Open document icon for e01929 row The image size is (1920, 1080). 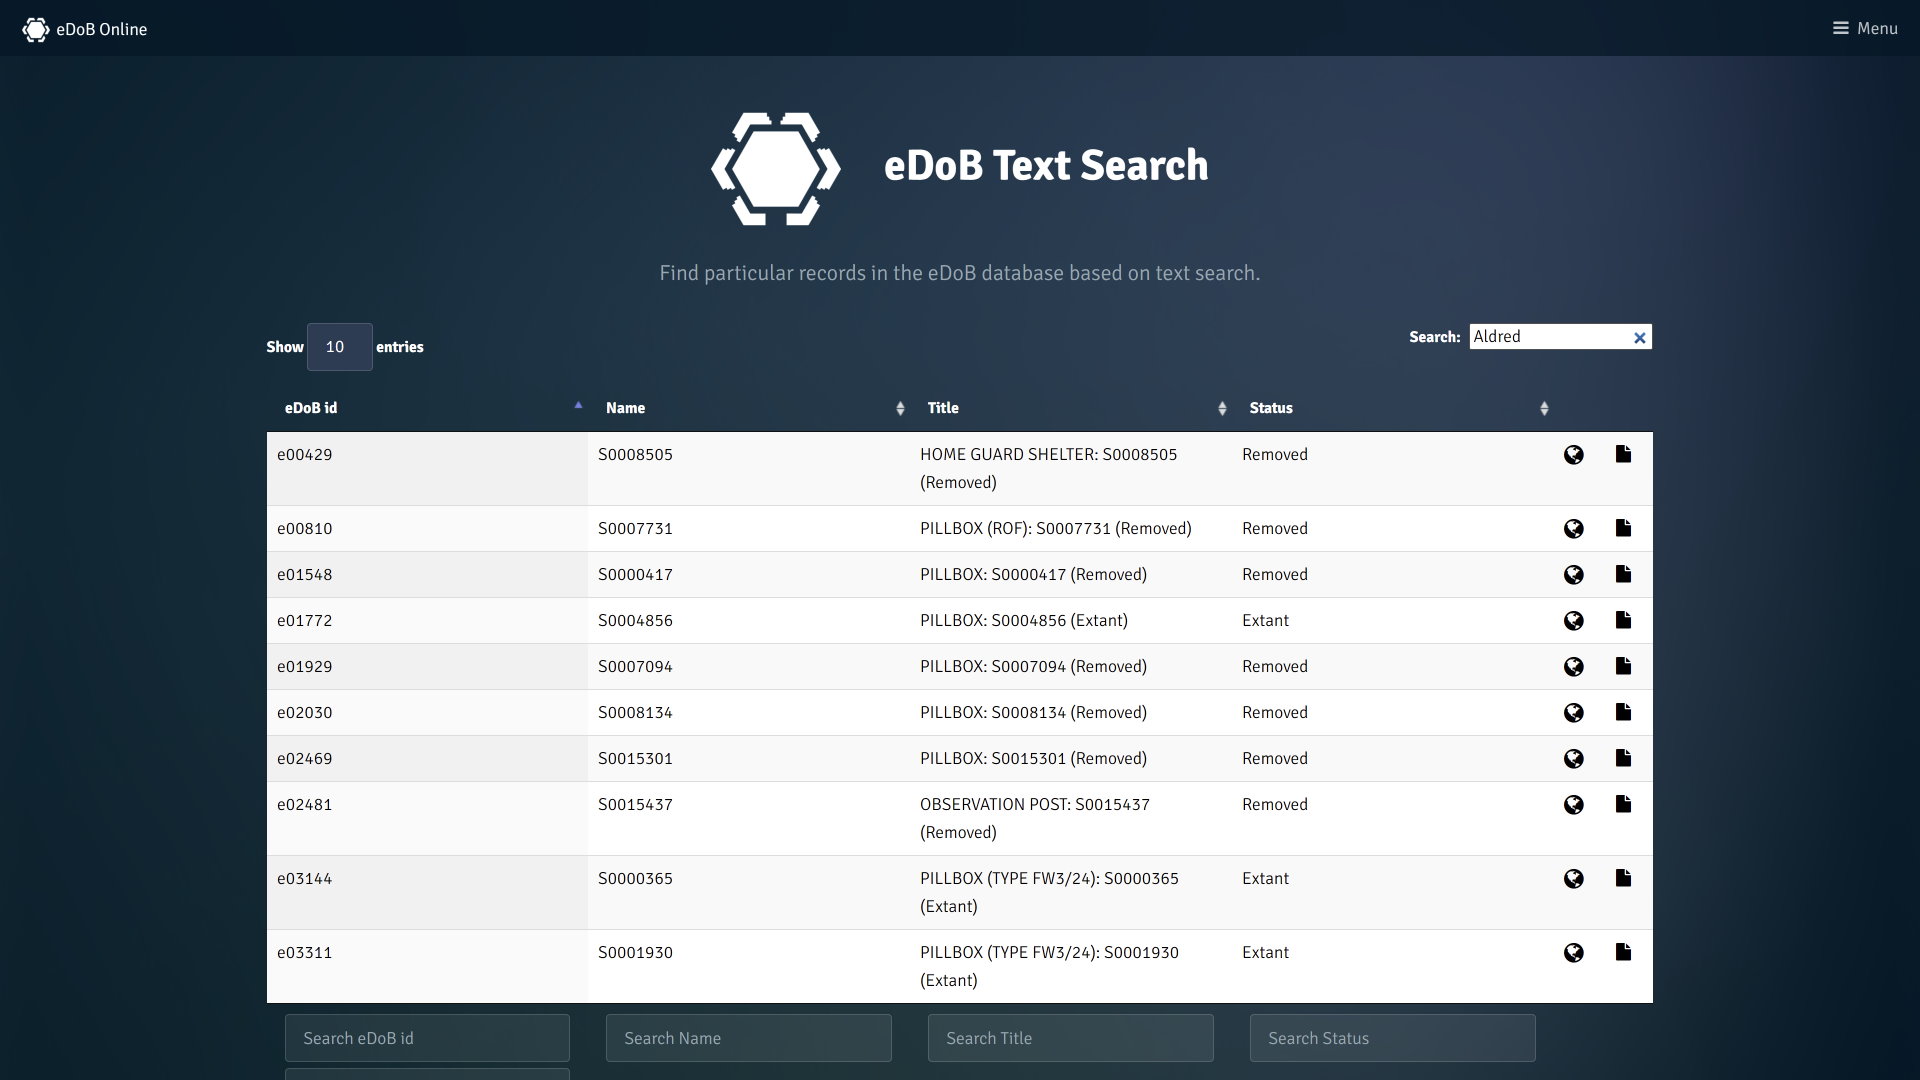(x=1623, y=666)
